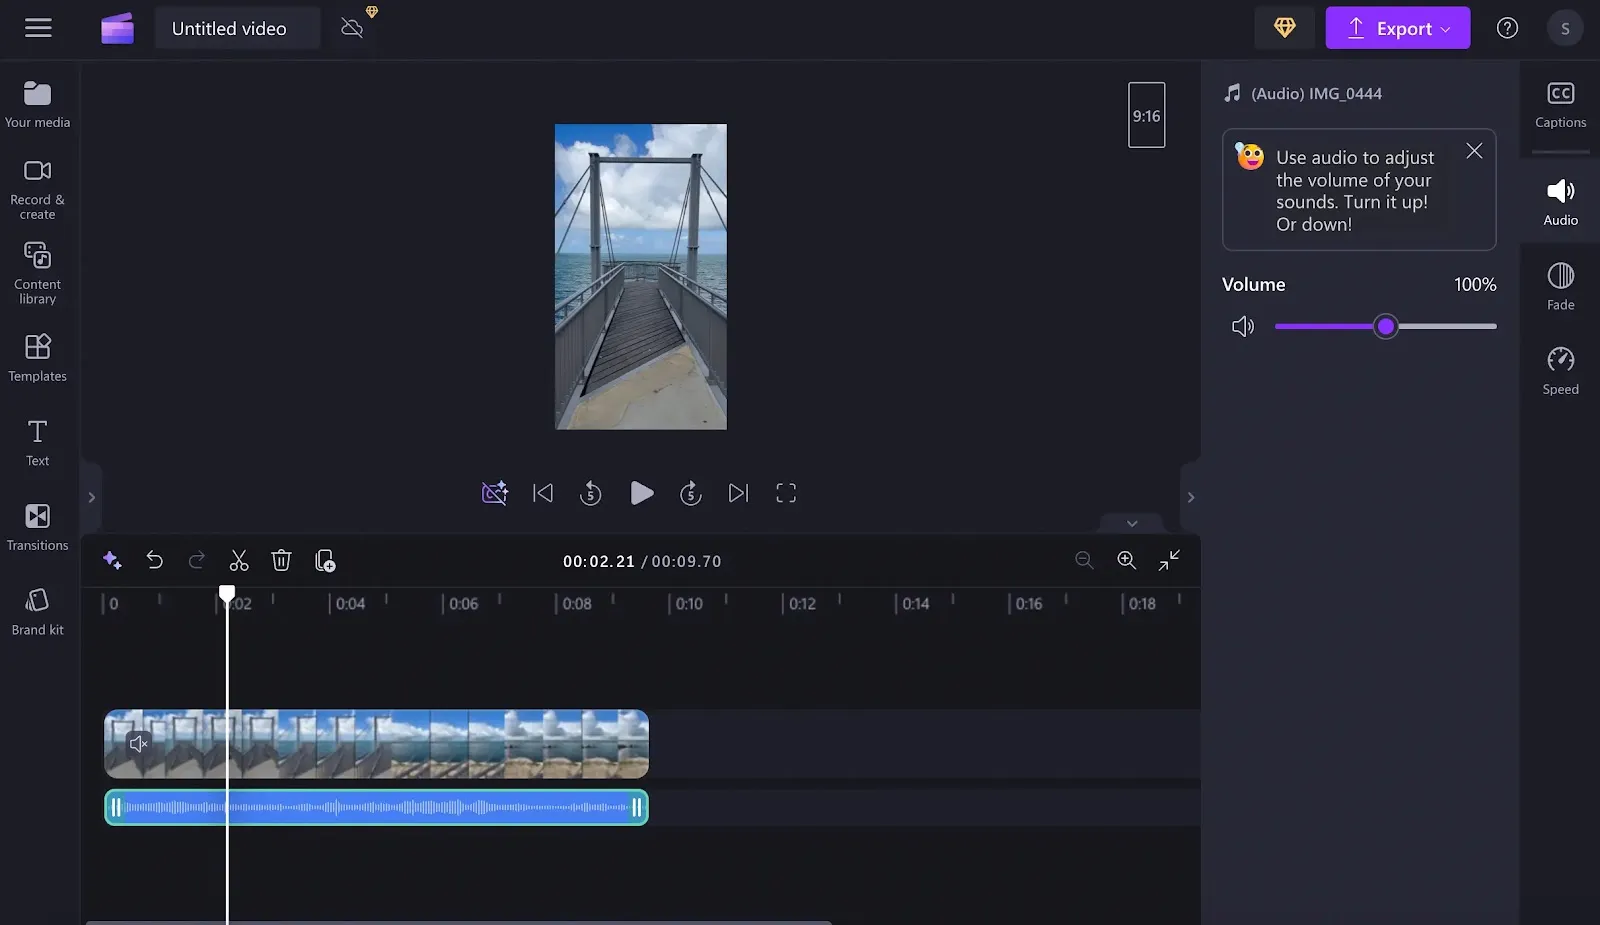
Task: Enter fullscreen preview mode
Action: click(786, 493)
